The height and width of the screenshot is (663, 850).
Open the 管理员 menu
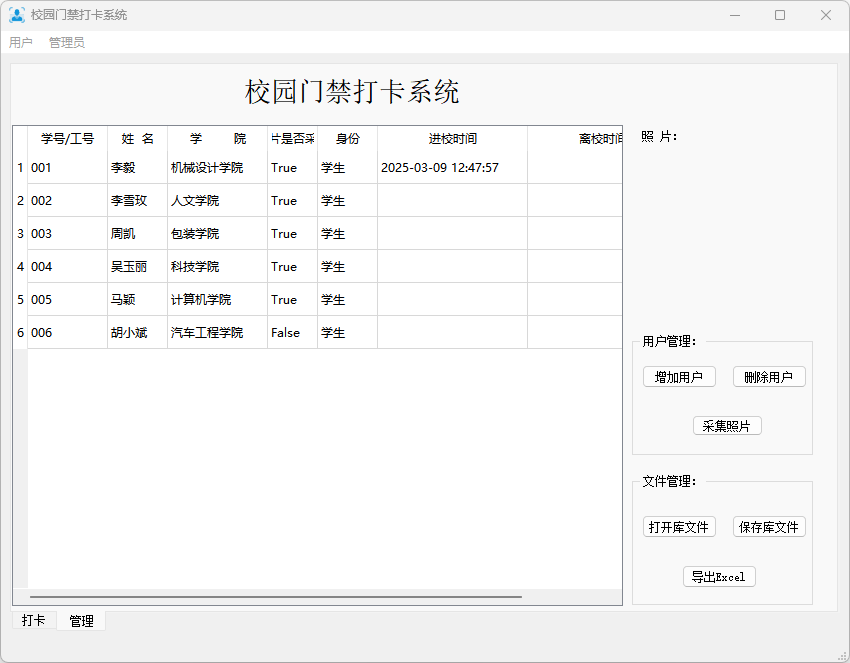click(67, 43)
